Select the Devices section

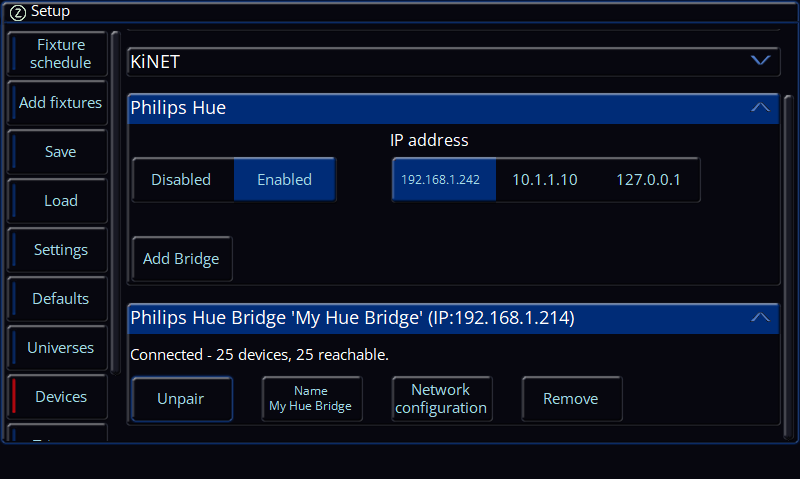[x=58, y=396]
